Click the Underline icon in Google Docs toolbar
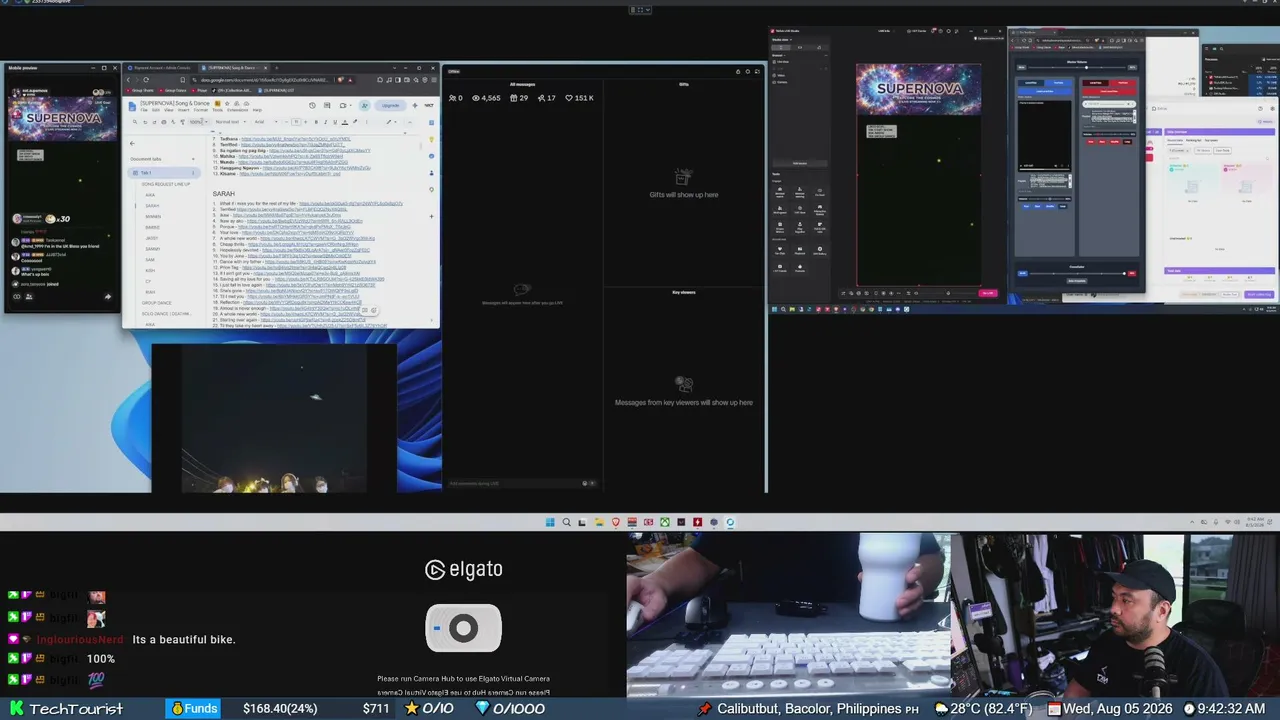The width and height of the screenshot is (1280, 720). point(337,122)
